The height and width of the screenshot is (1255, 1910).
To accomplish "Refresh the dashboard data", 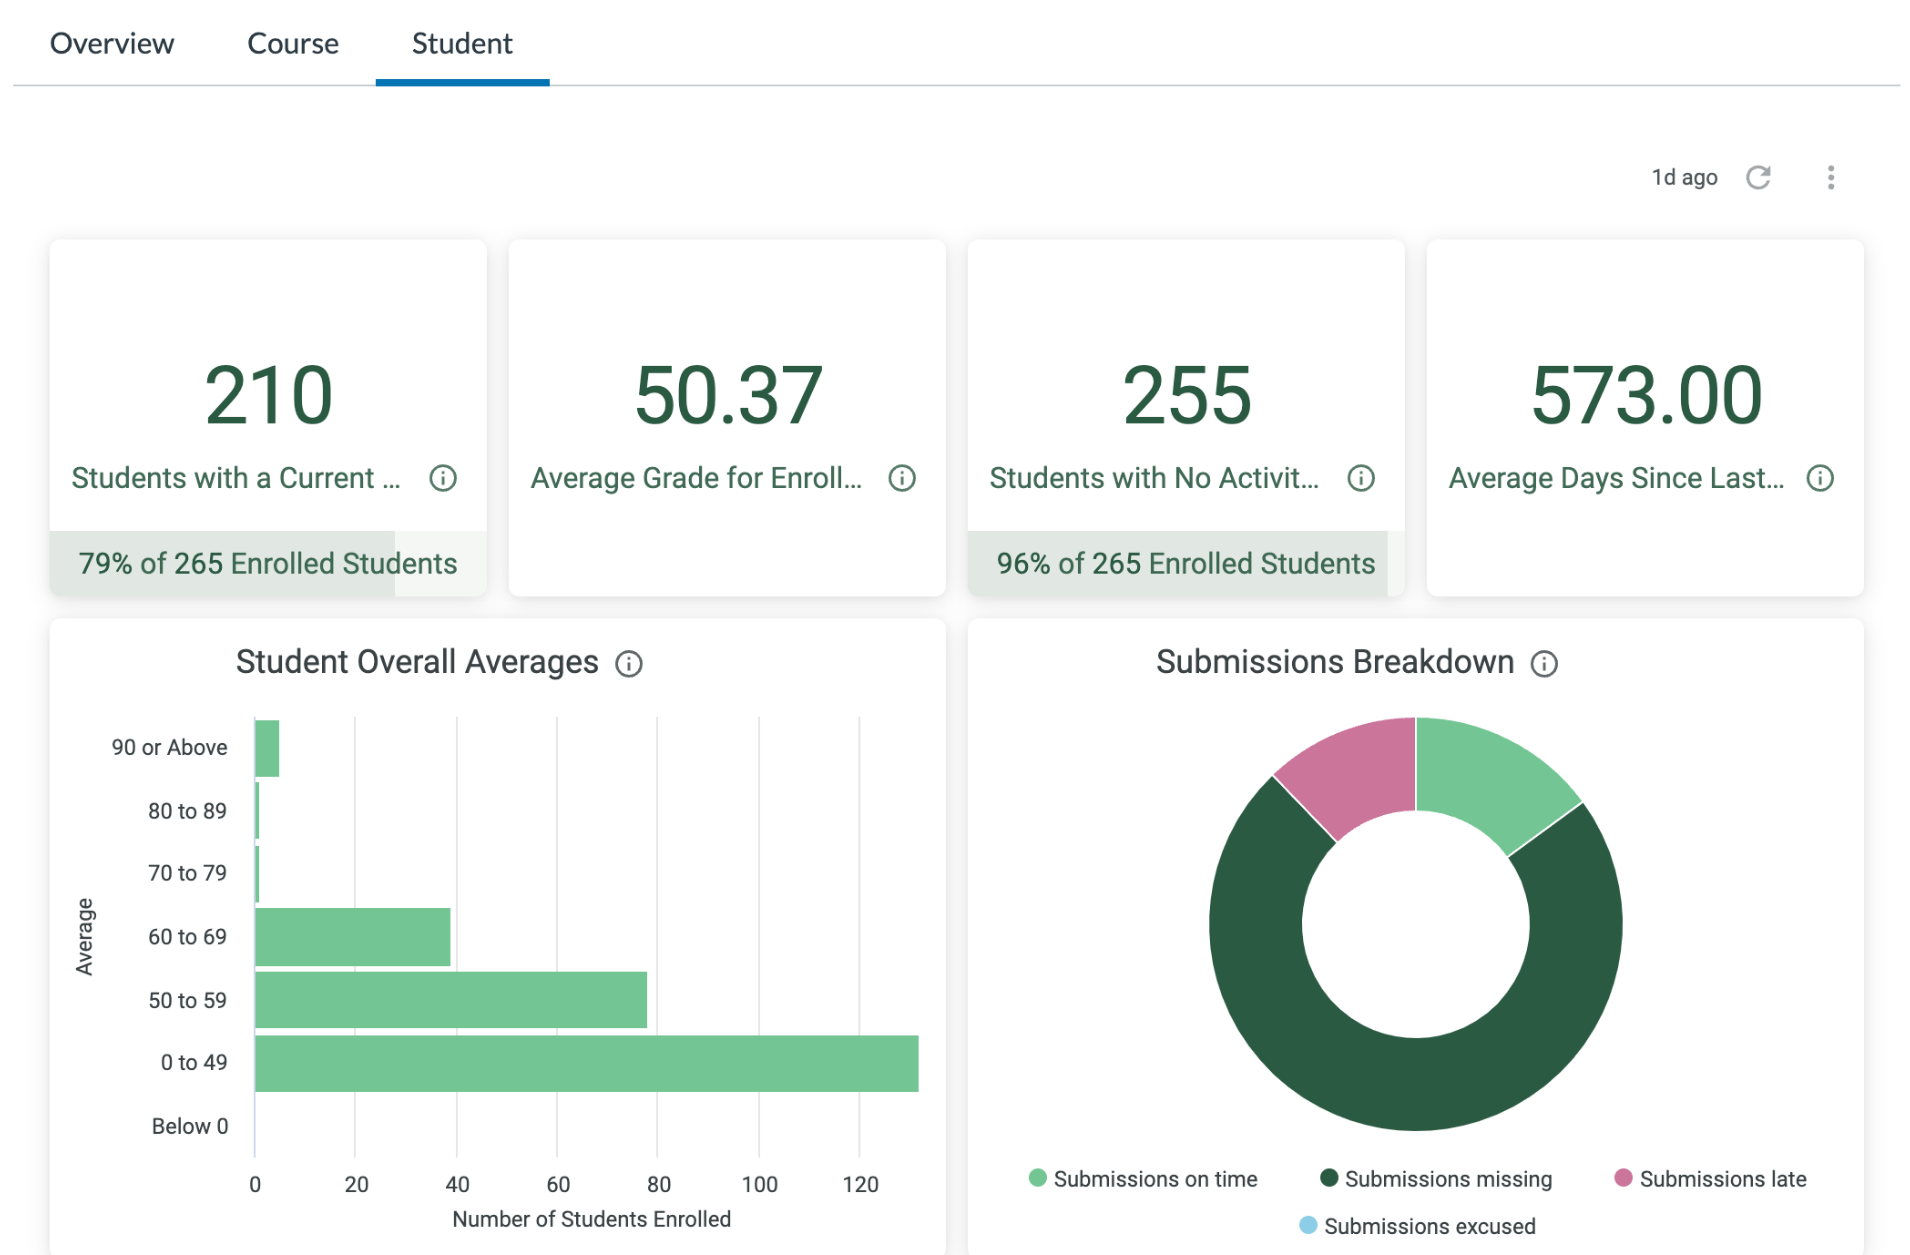I will click(1757, 178).
